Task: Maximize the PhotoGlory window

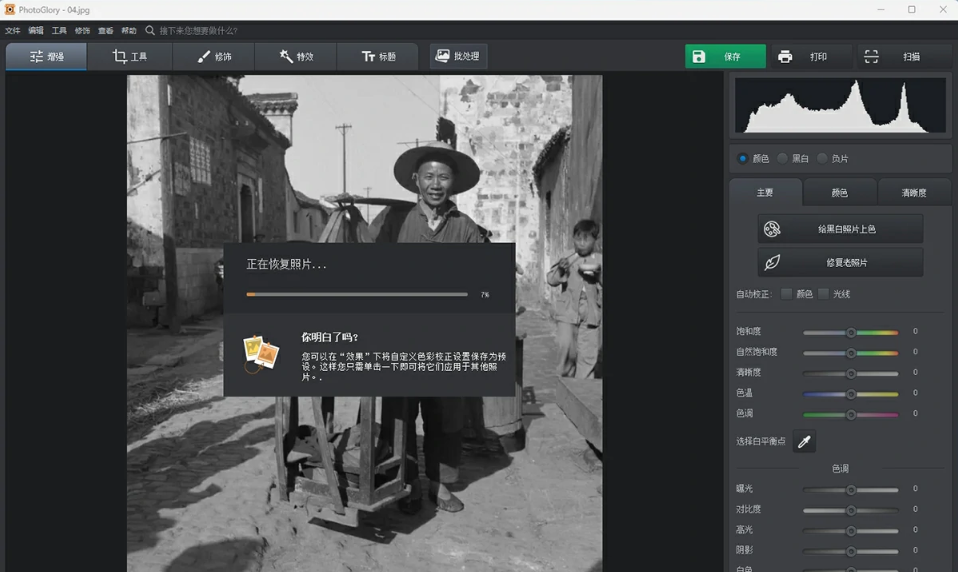Action: tap(911, 10)
